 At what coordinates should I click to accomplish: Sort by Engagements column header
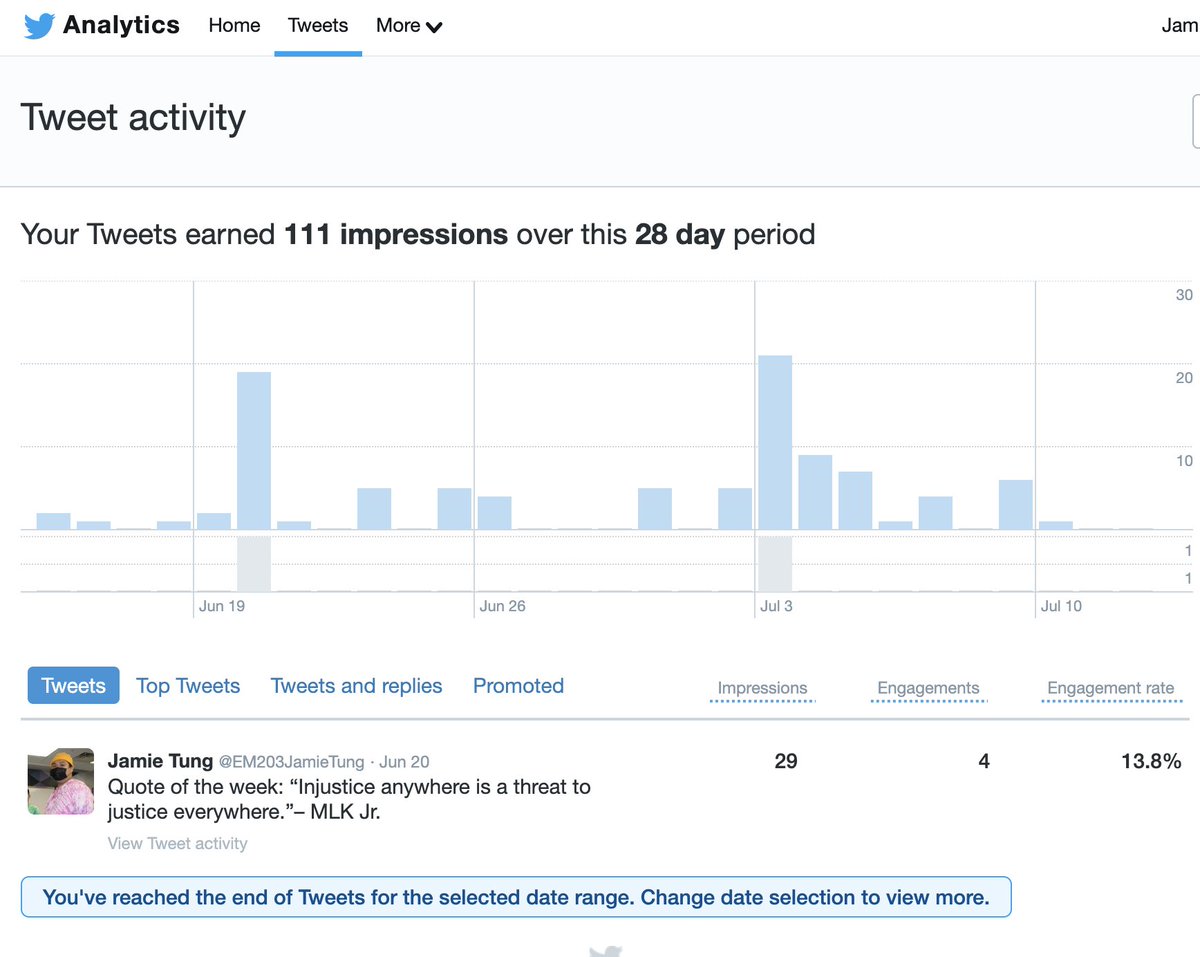click(x=928, y=688)
